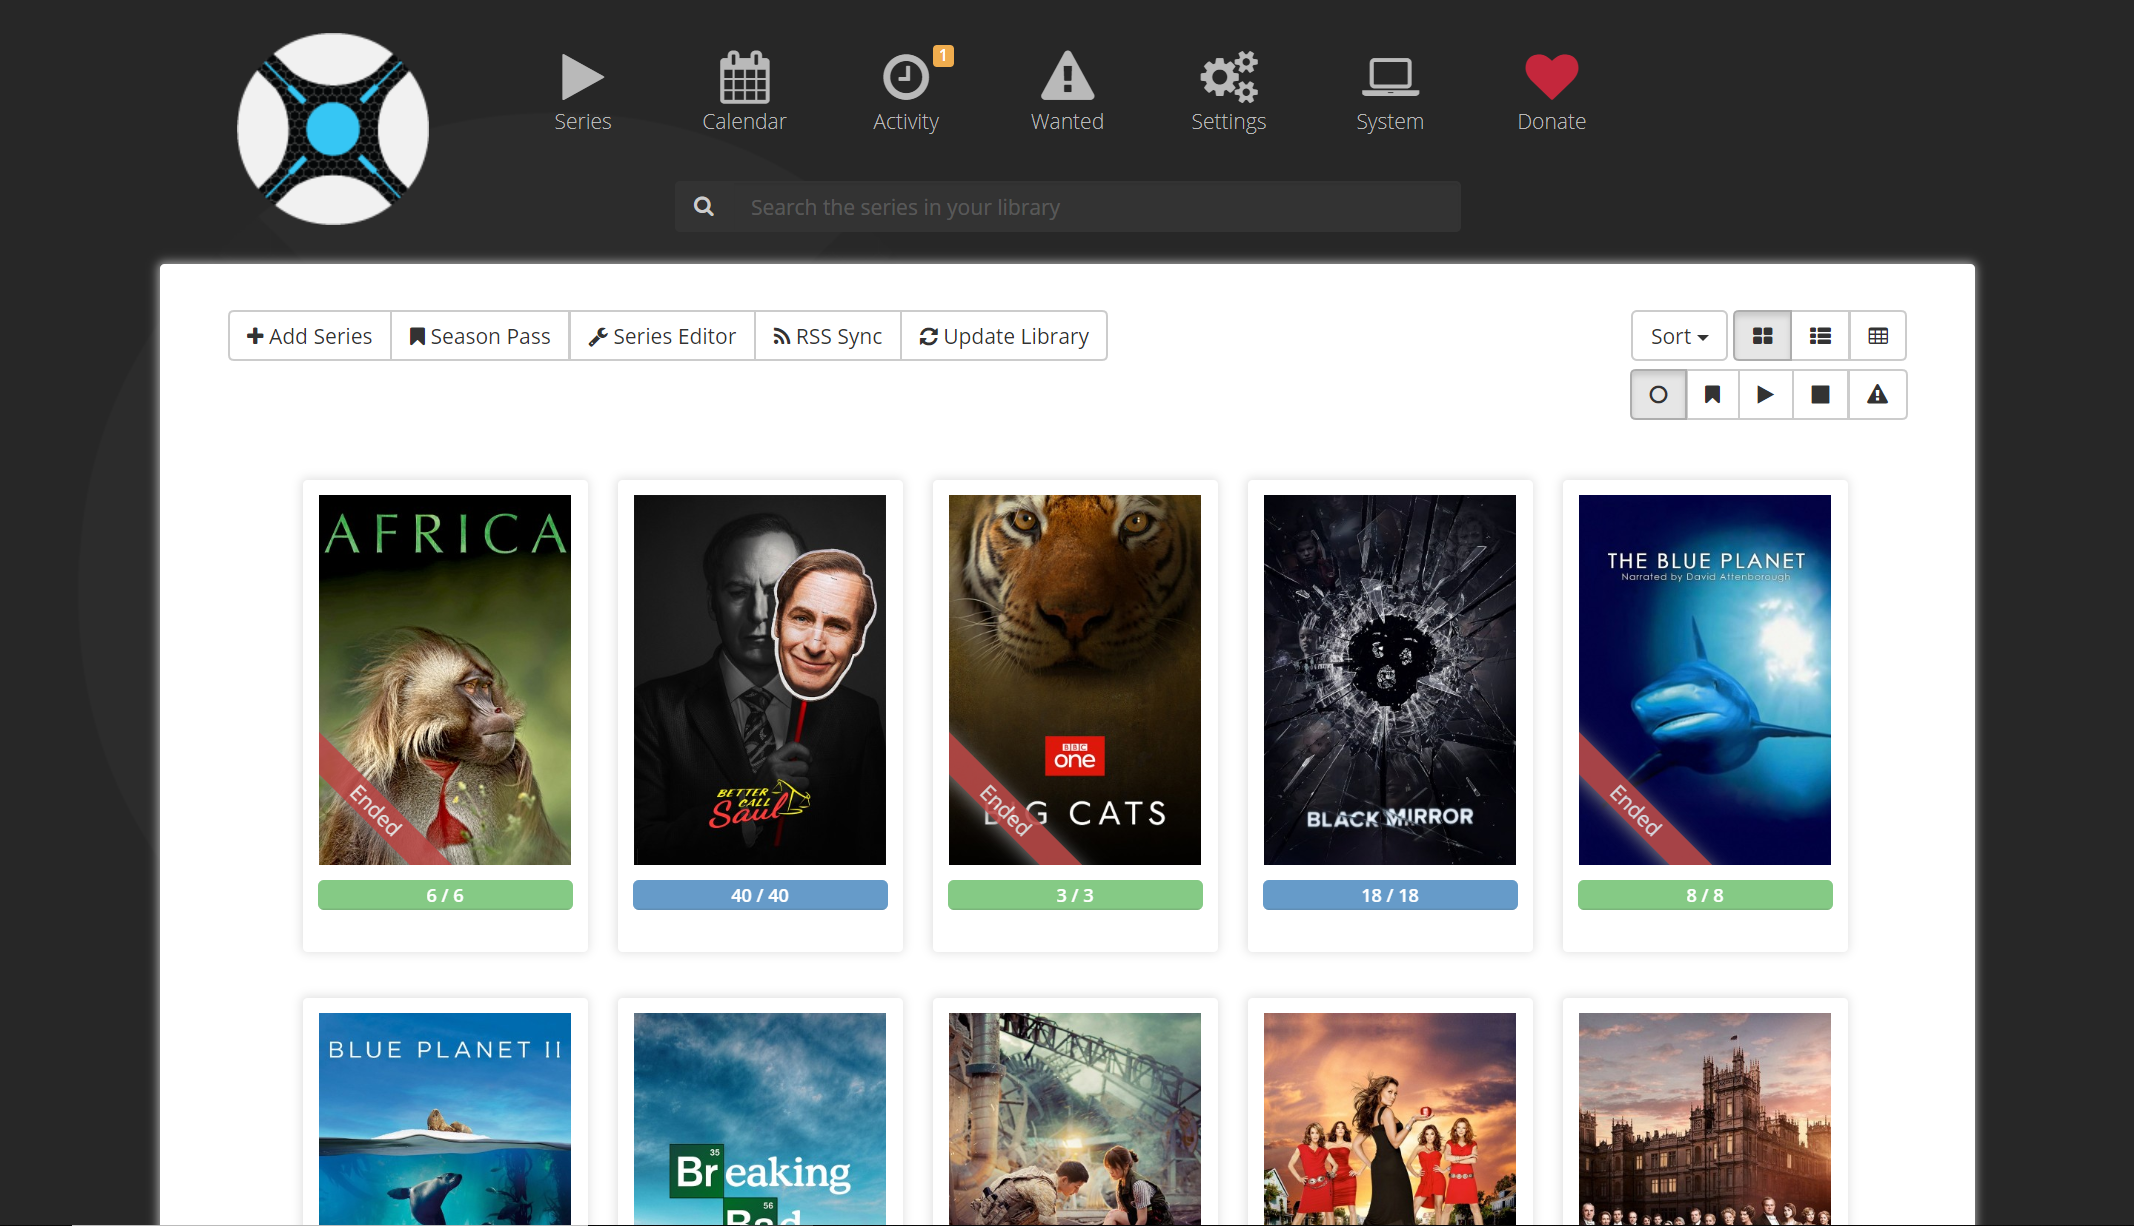Open the Big Cats poster
Screen dimensions: 2134x1226
pyautogui.click(x=1075, y=680)
